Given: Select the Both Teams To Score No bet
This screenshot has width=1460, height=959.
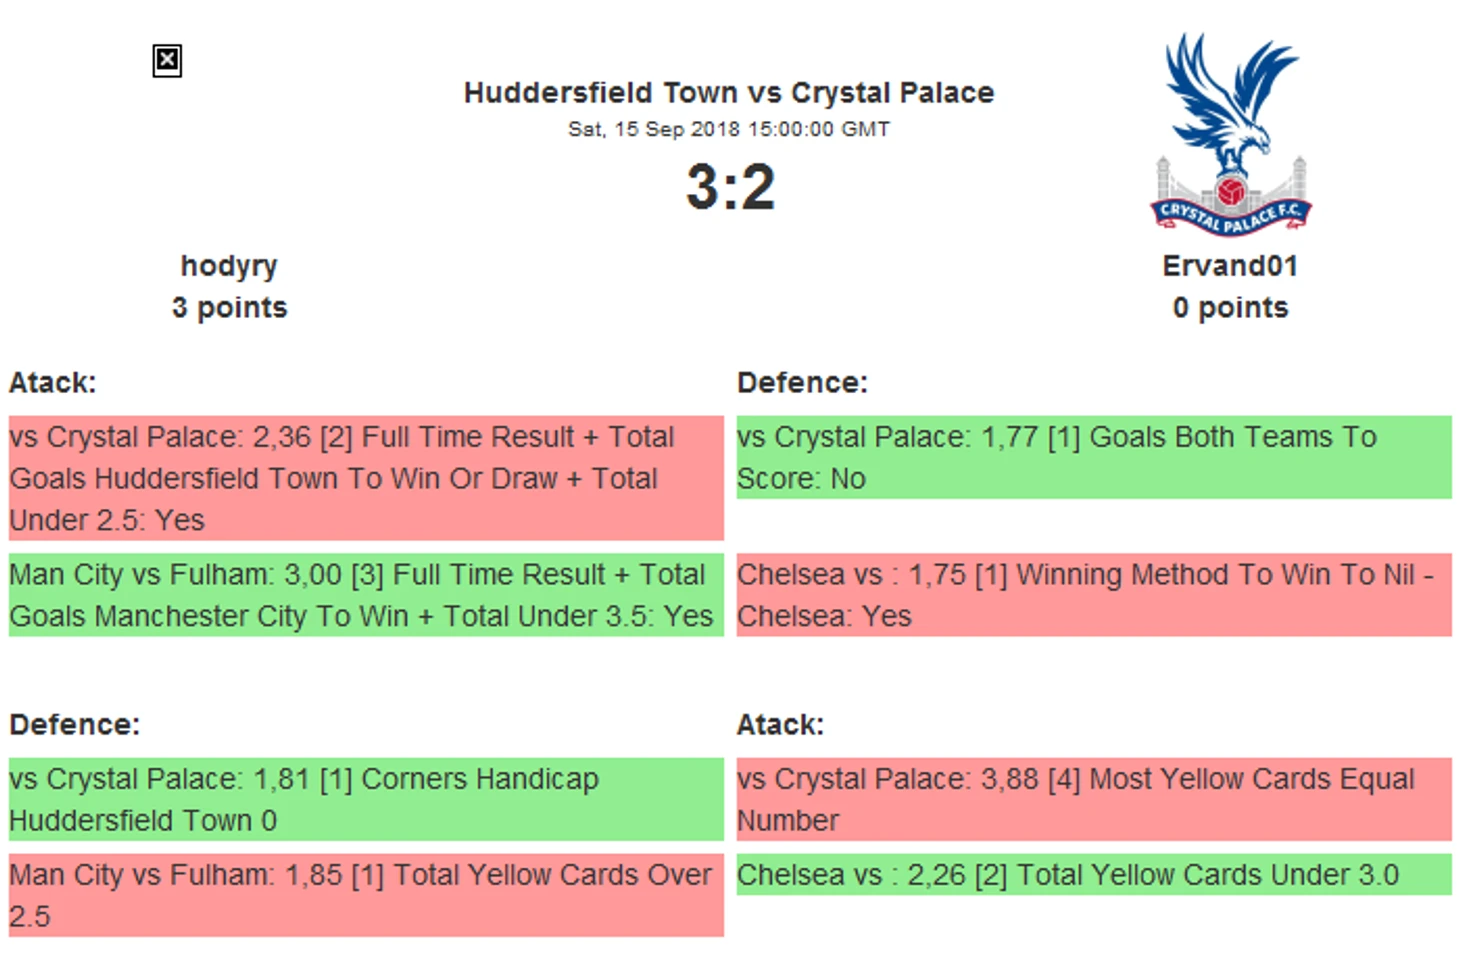Looking at the screenshot, I should (1094, 457).
